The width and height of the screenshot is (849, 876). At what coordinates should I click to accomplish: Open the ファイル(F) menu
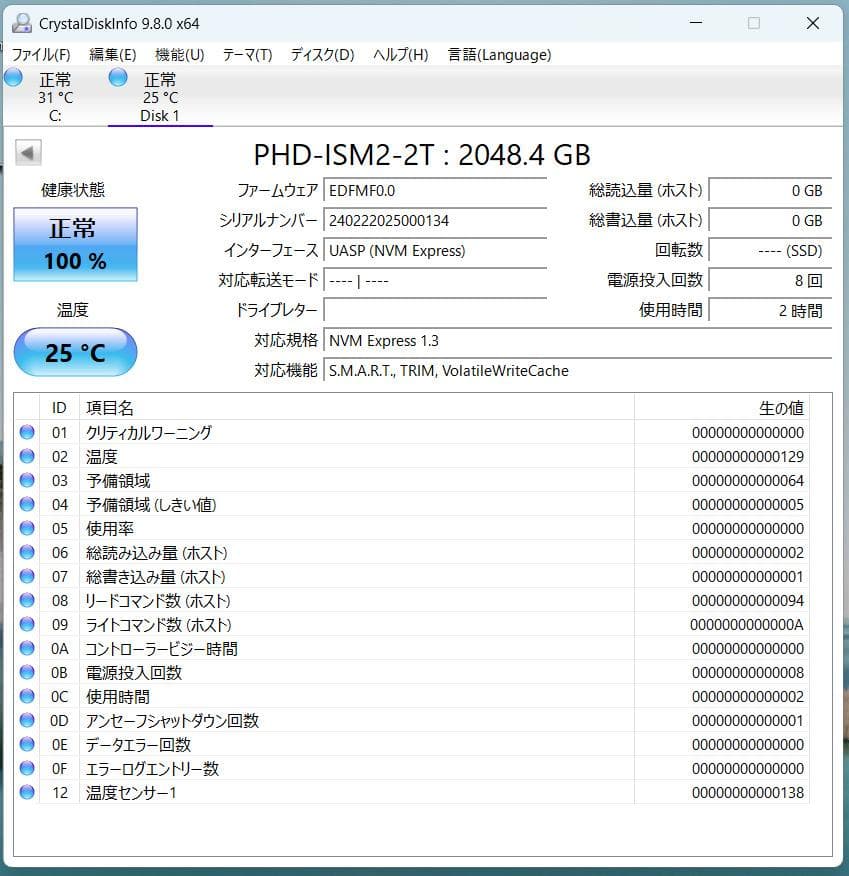pos(41,55)
